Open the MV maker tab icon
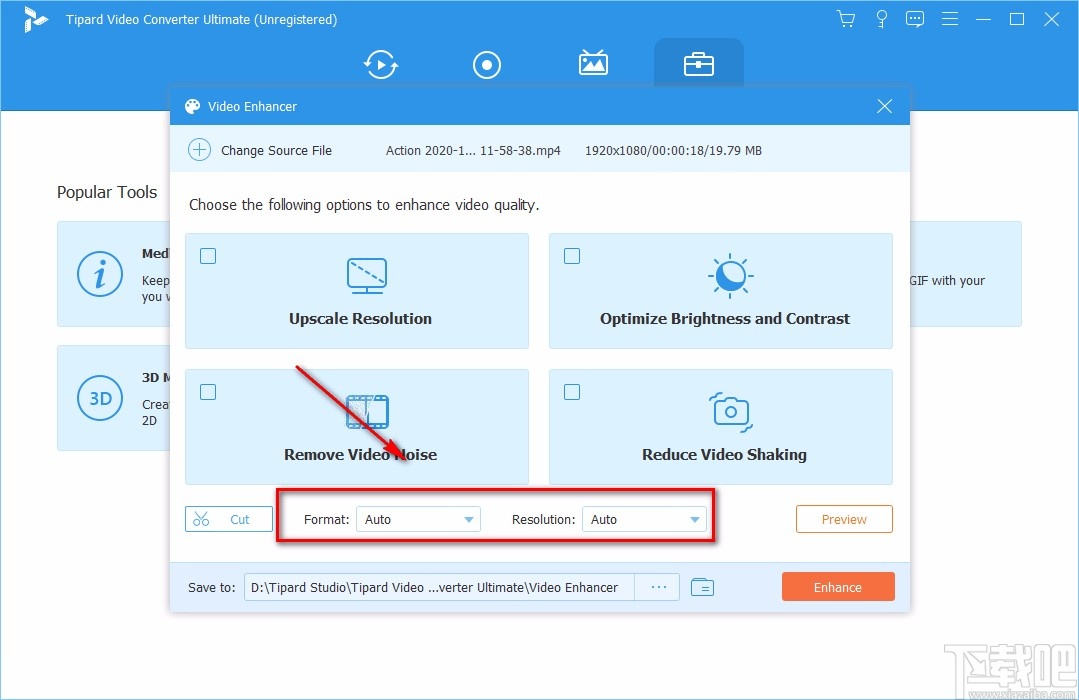The width and height of the screenshot is (1079, 700). click(x=592, y=63)
